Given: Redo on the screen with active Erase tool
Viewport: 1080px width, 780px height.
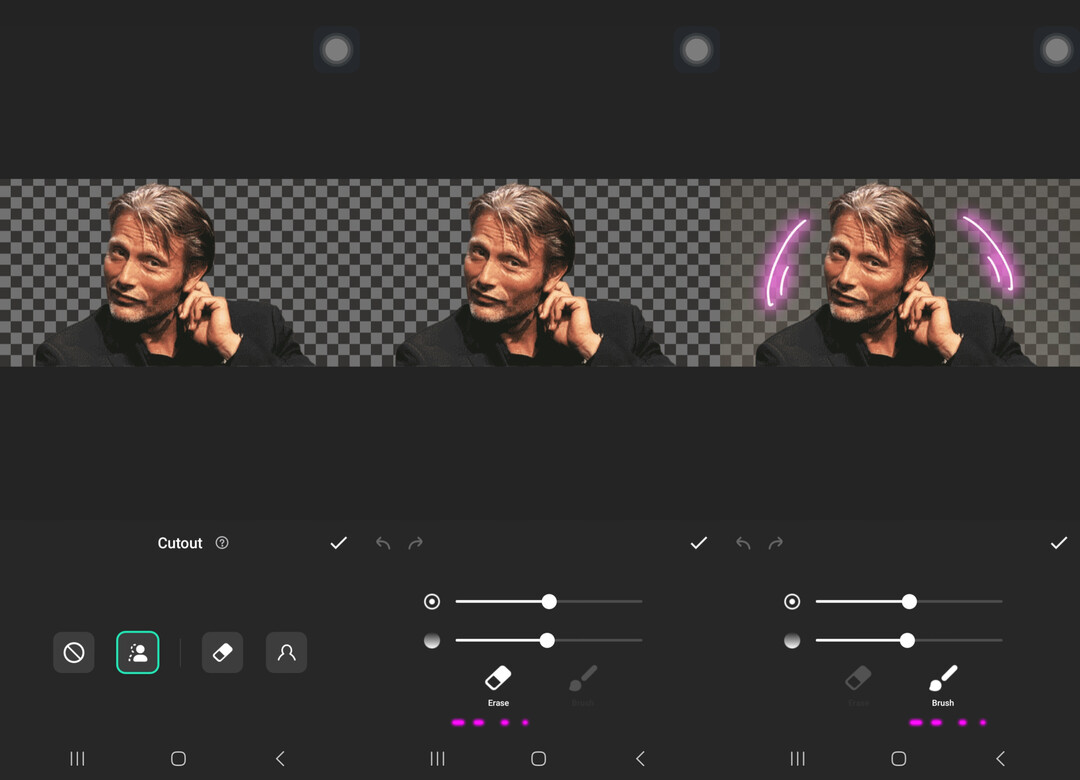Looking at the screenshot, I should pos(416,543).
